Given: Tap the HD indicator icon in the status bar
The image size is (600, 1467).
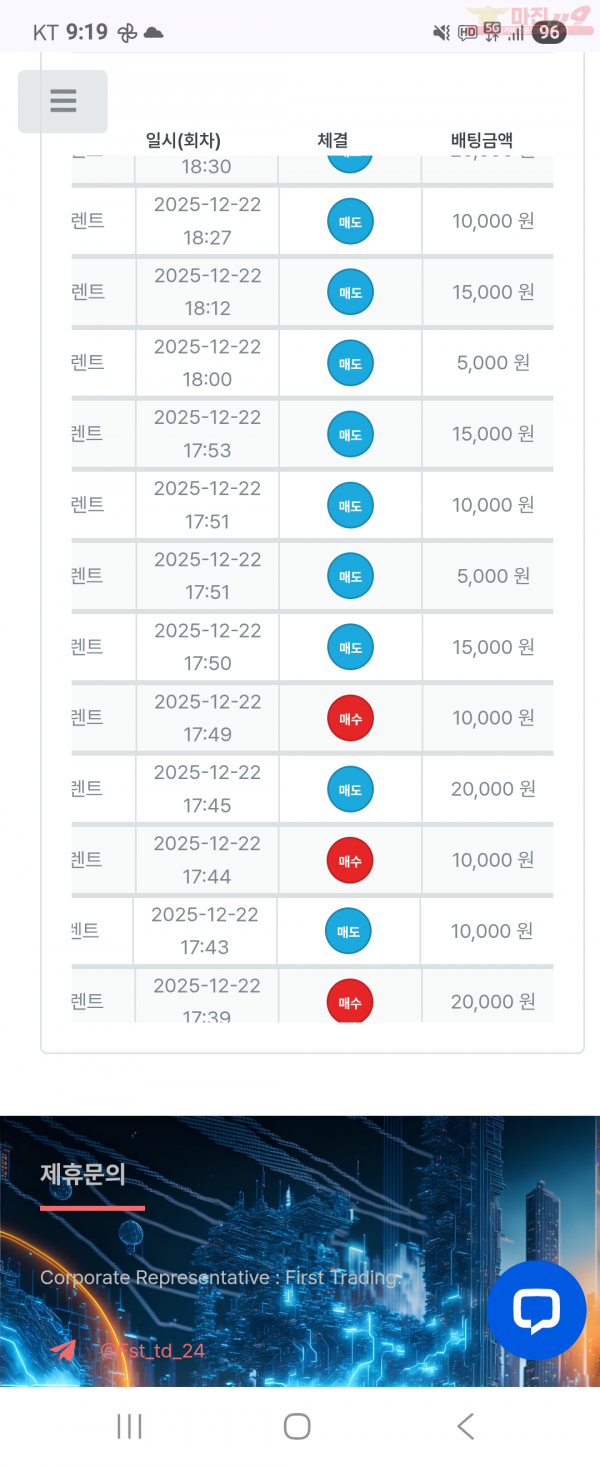Looking at the screenshot, I should pos(466,32).
